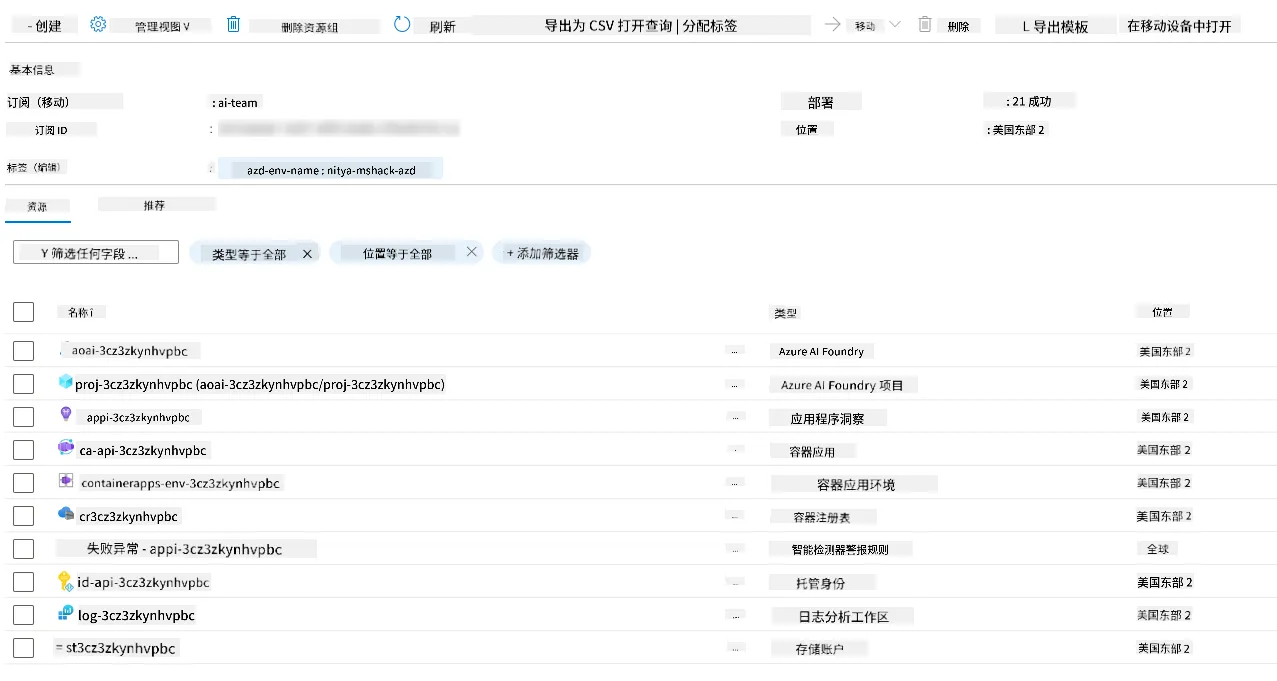
Task: Open the 管理视图 dropdown menu
Action: (x=162, y=26)
